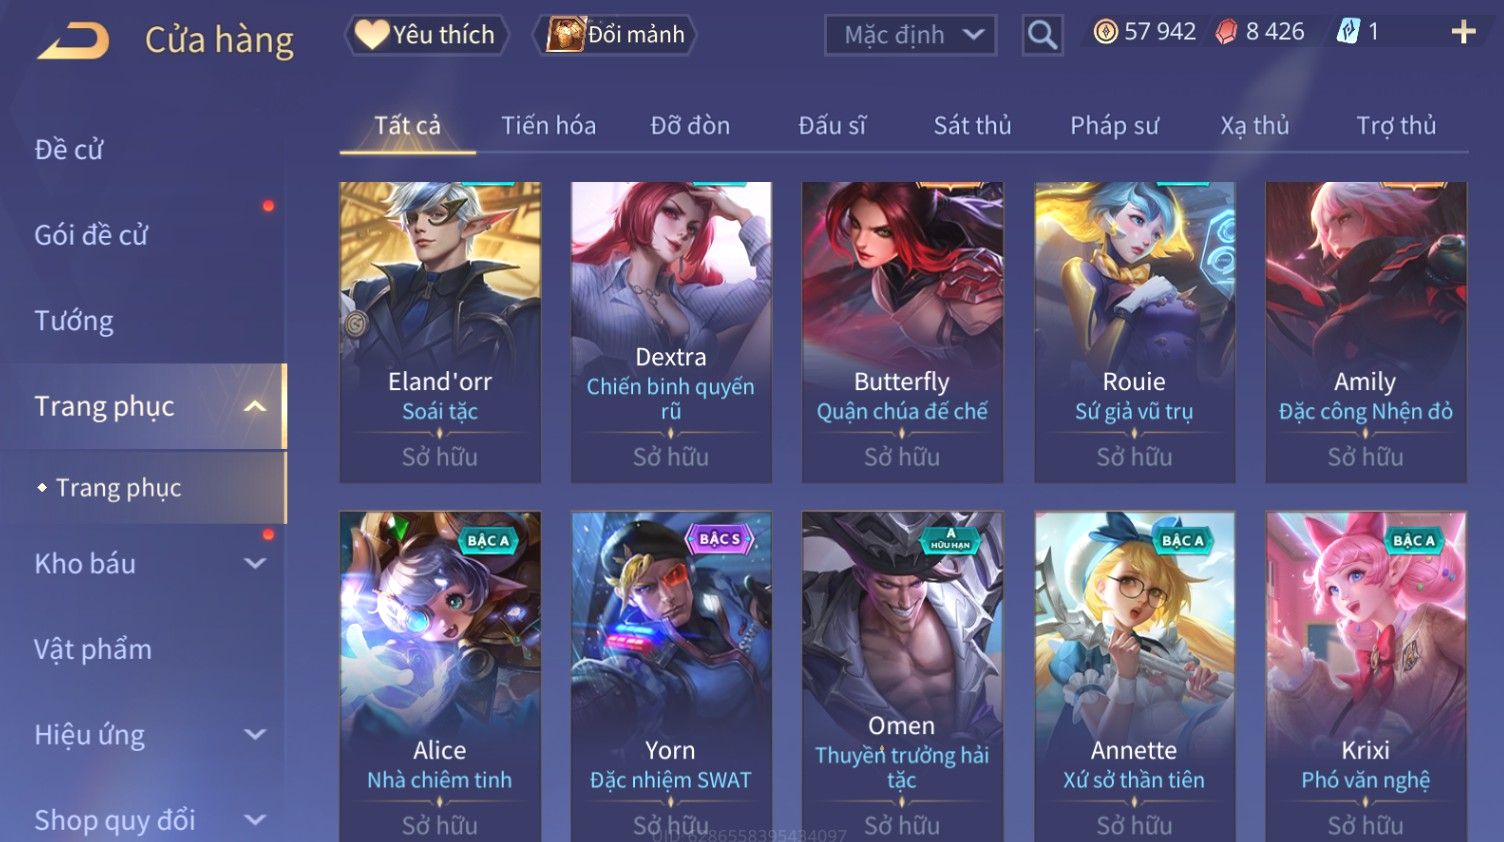Switch to the Sát thủ tab
The height and width of the screenshot is (842, 1504).
click(972, 125)
